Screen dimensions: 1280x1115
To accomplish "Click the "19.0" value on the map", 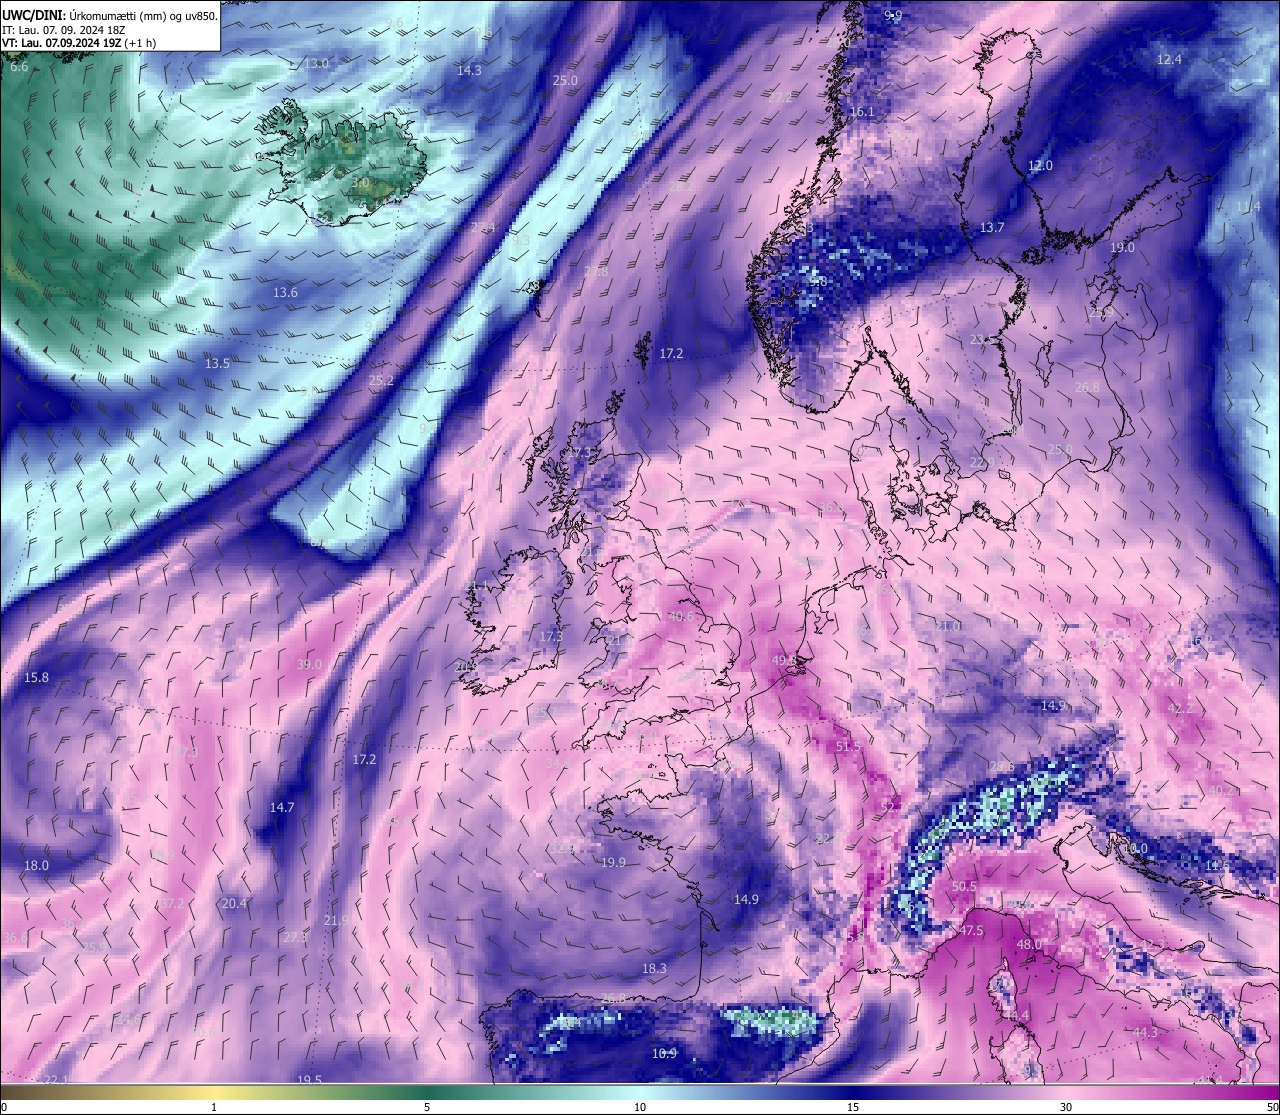I will [x=1122, y=248].
